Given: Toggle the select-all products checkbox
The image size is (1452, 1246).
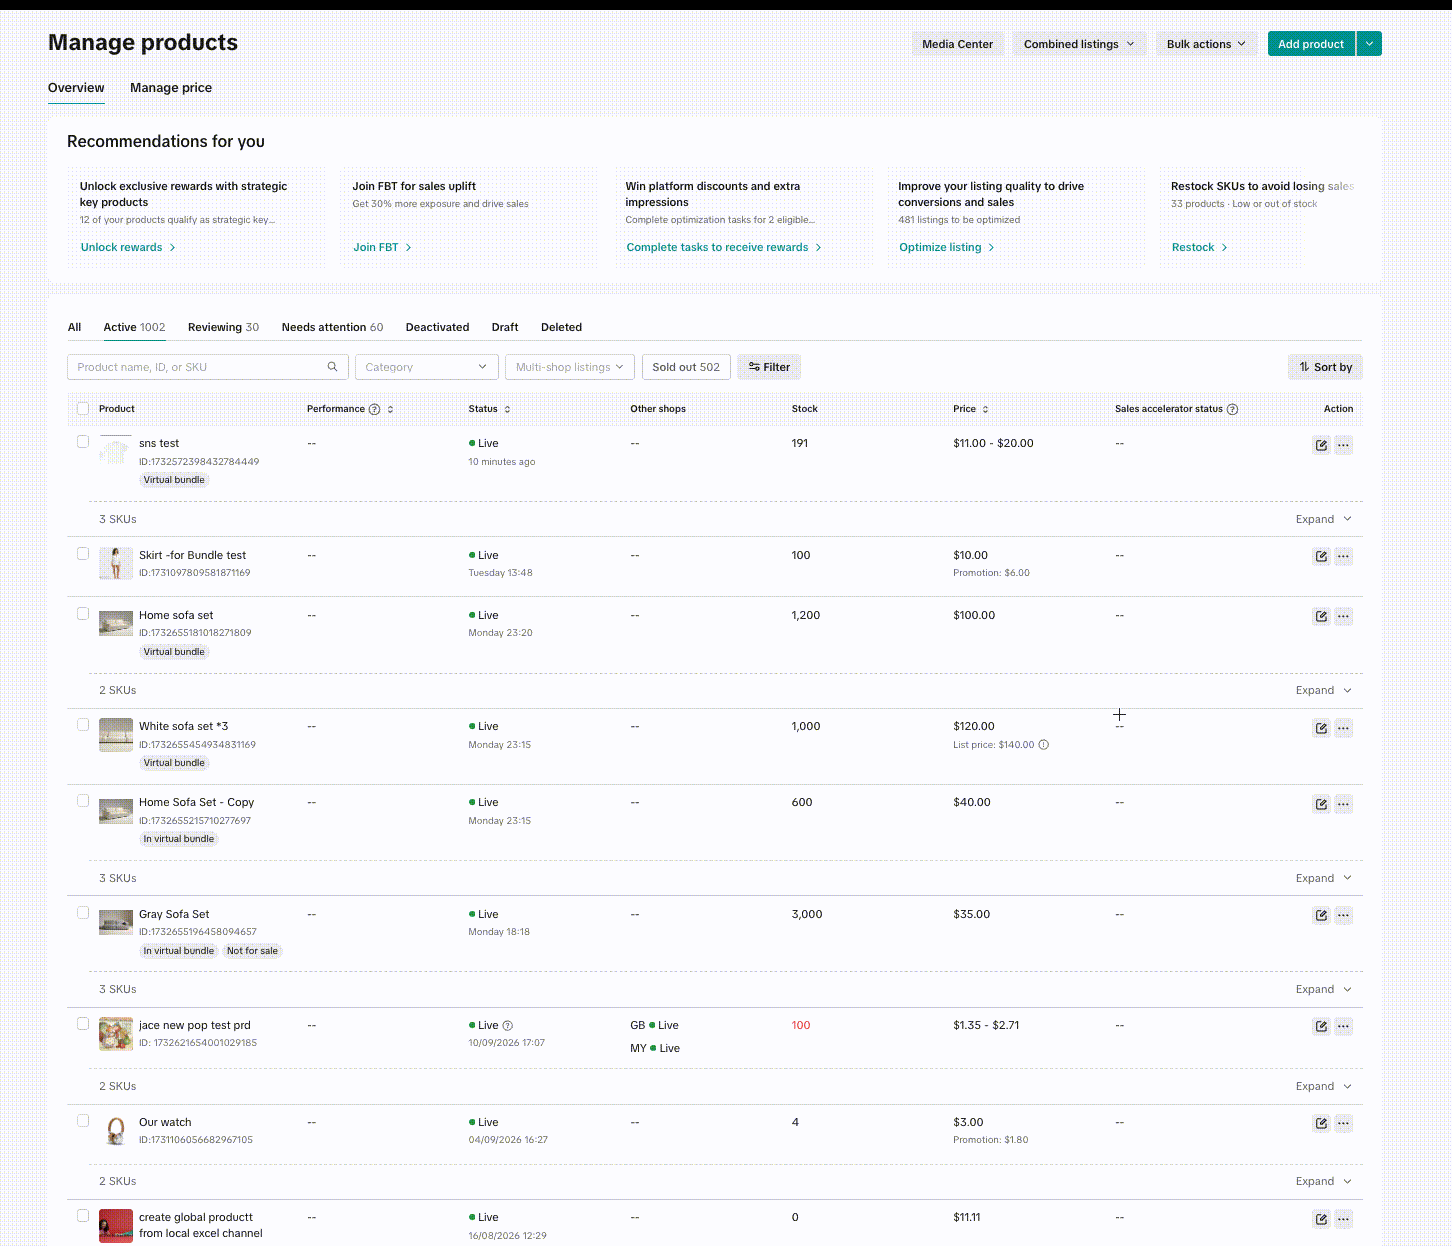Looking at the screenshot, I should point(83,409).
